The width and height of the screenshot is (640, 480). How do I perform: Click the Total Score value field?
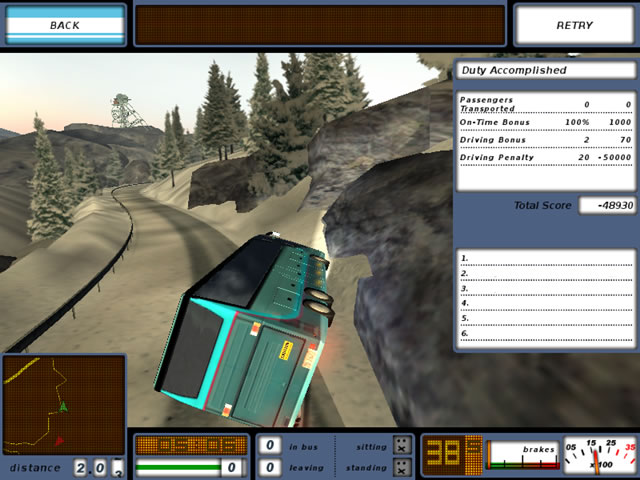point(609,205)
